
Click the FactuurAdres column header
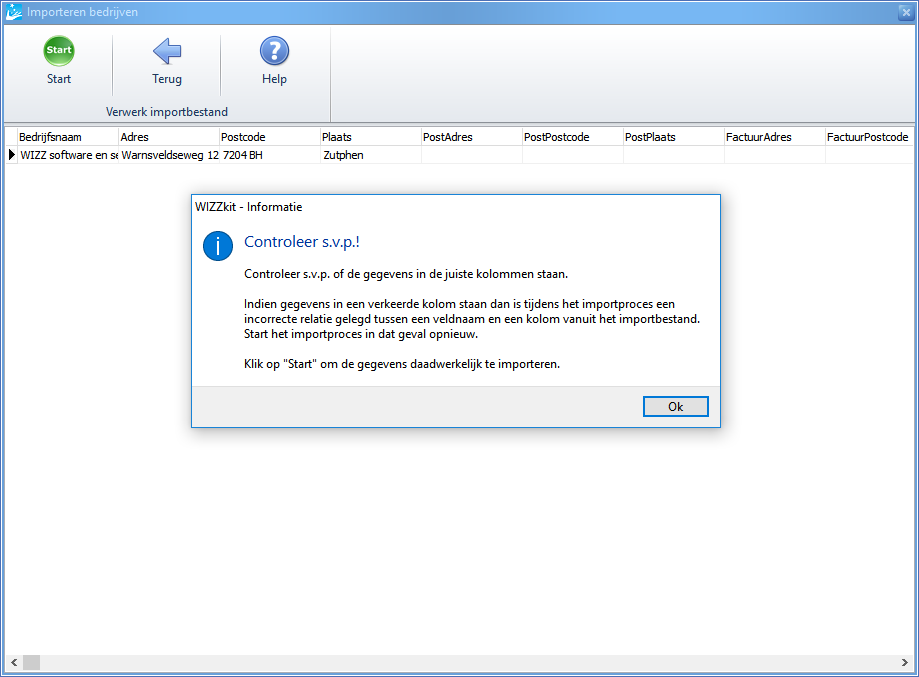[774, 137]
